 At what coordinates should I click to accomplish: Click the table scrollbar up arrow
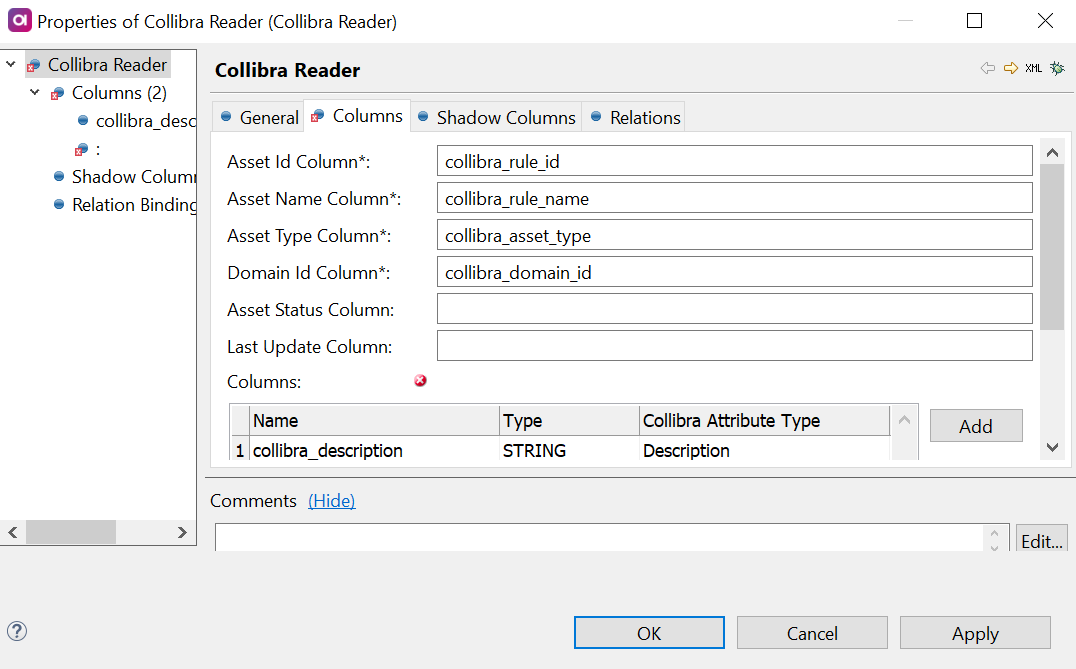coord(903,418)
